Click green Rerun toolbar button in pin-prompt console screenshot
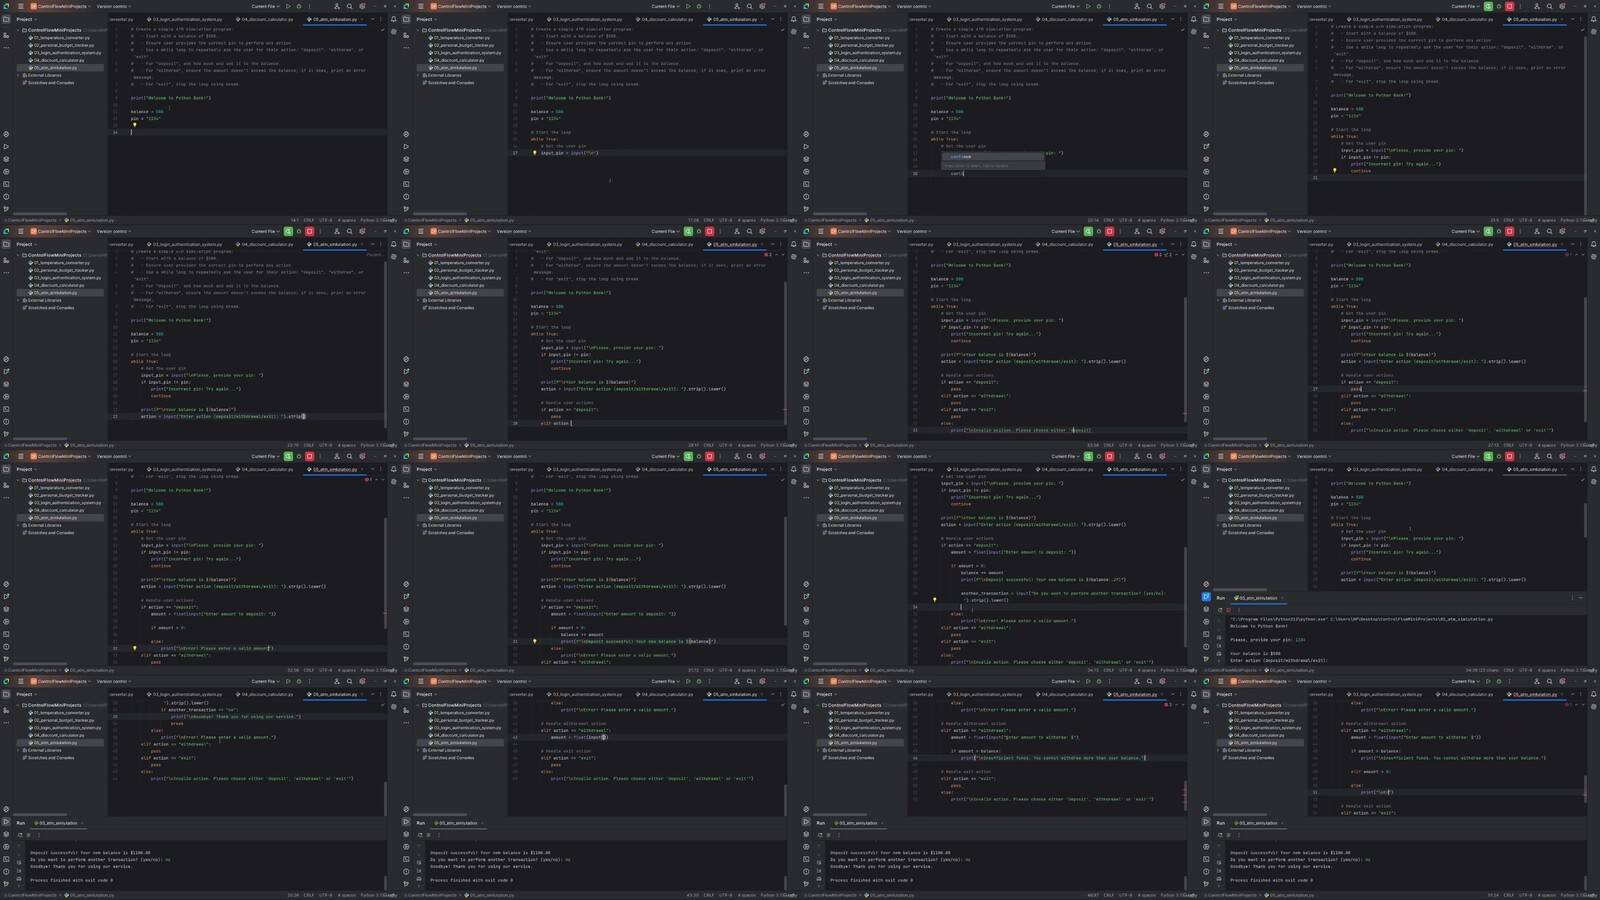The width and height of the screenshot is (1600, 900). click(x=1488, y=456)
